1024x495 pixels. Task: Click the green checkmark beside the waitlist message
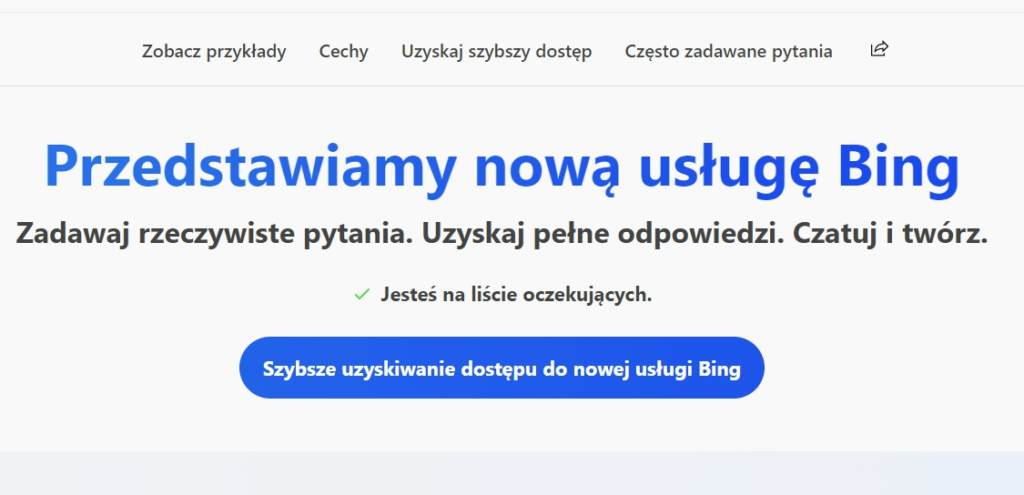tap(362, 295)
